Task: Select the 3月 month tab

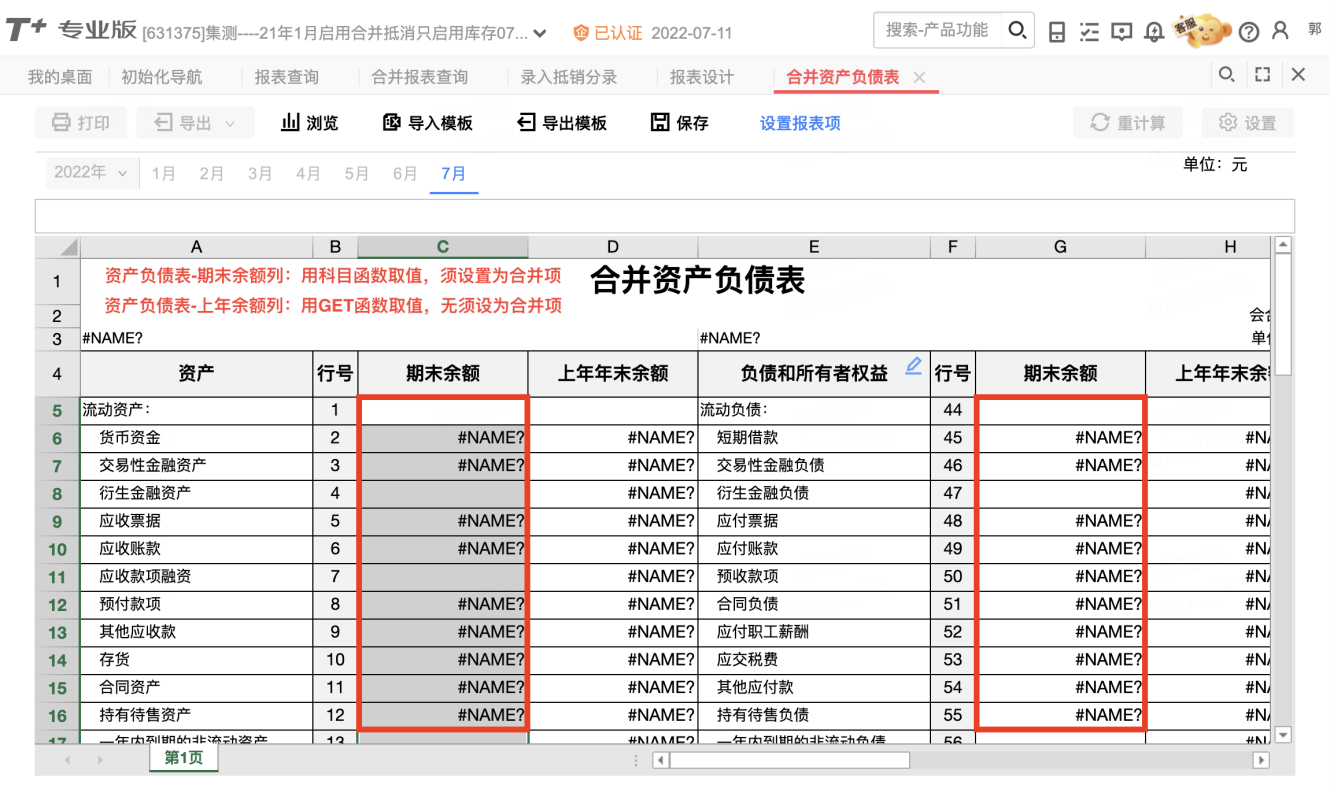Action: pos(260,174)
